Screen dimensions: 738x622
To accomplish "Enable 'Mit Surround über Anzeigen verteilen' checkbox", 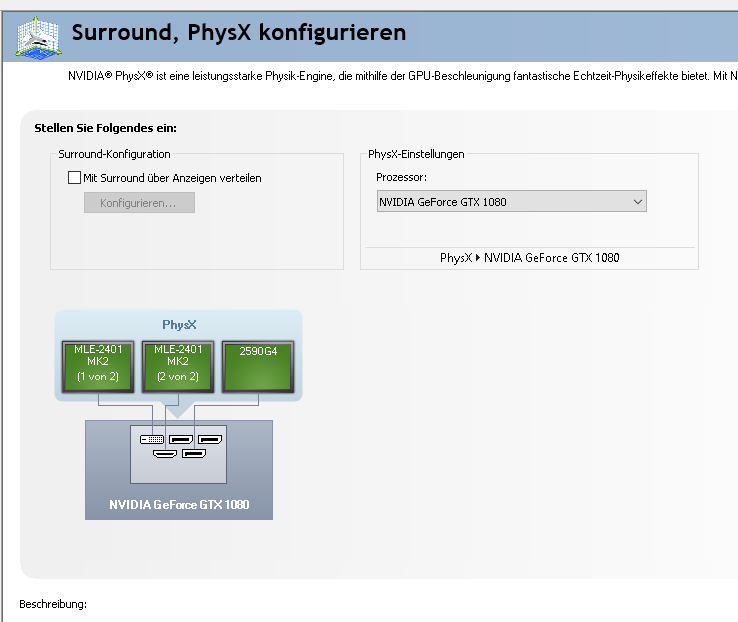I will tap(74, 177).
